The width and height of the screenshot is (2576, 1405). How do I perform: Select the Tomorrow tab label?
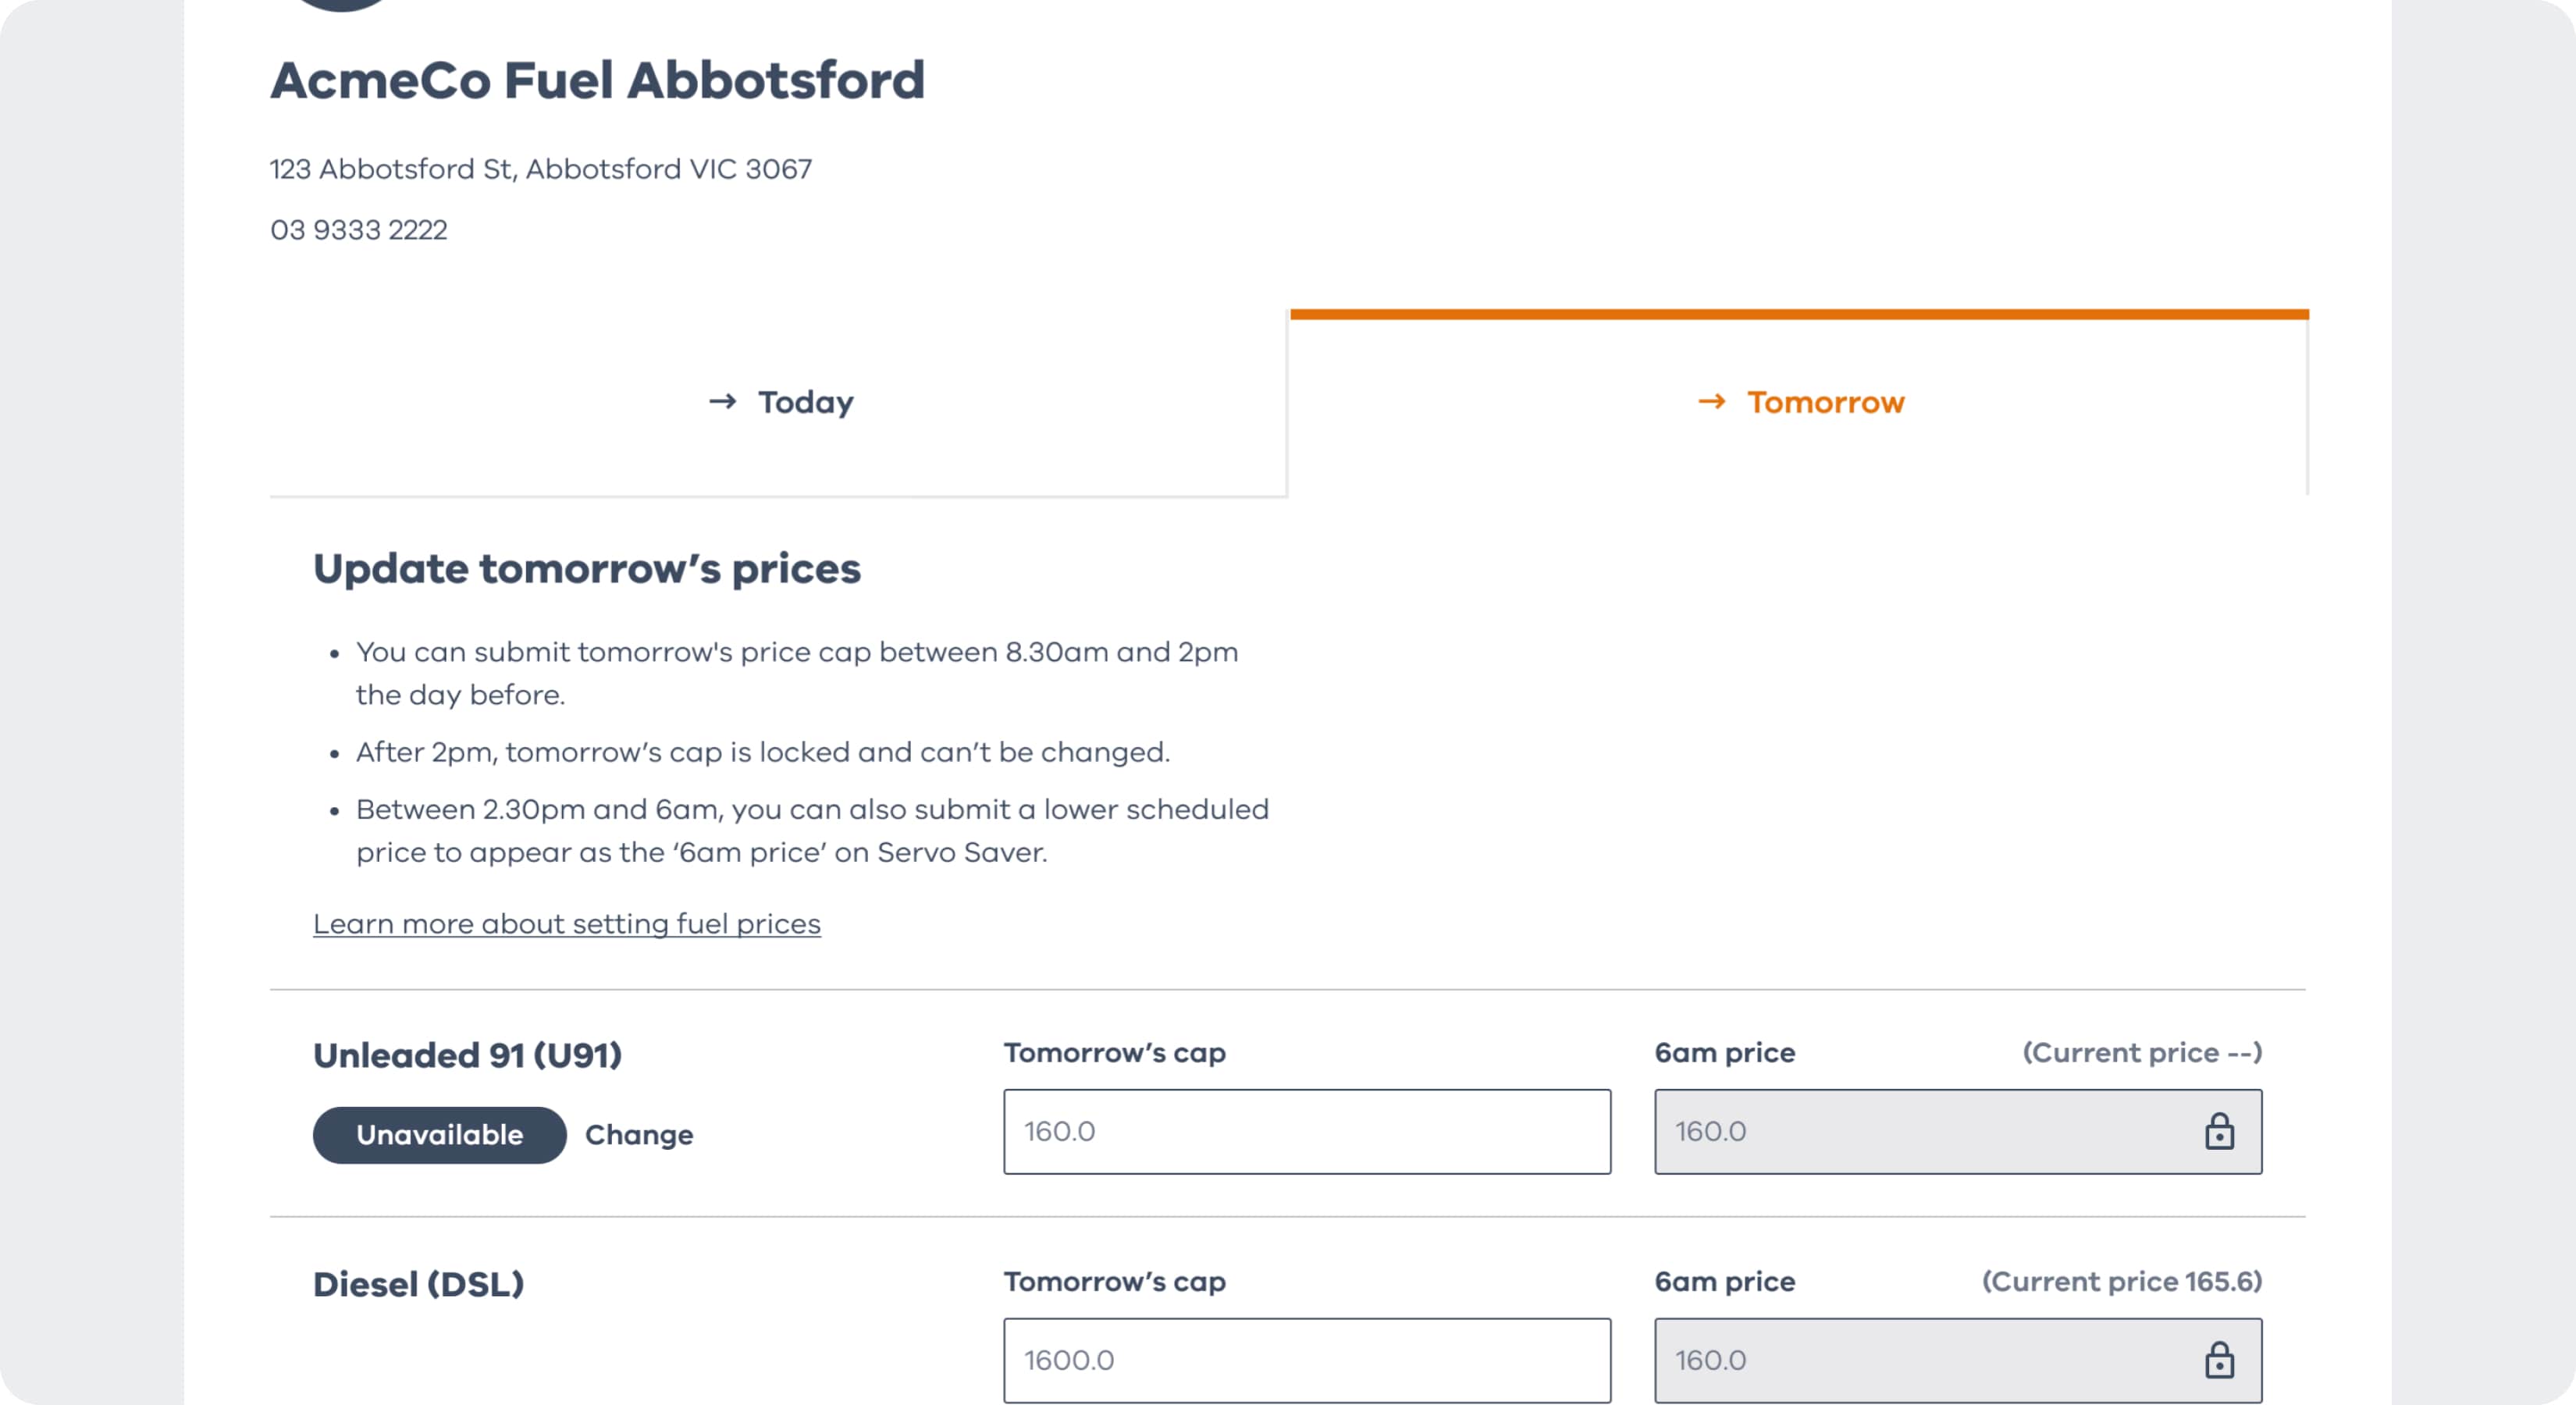[1825, 402]
